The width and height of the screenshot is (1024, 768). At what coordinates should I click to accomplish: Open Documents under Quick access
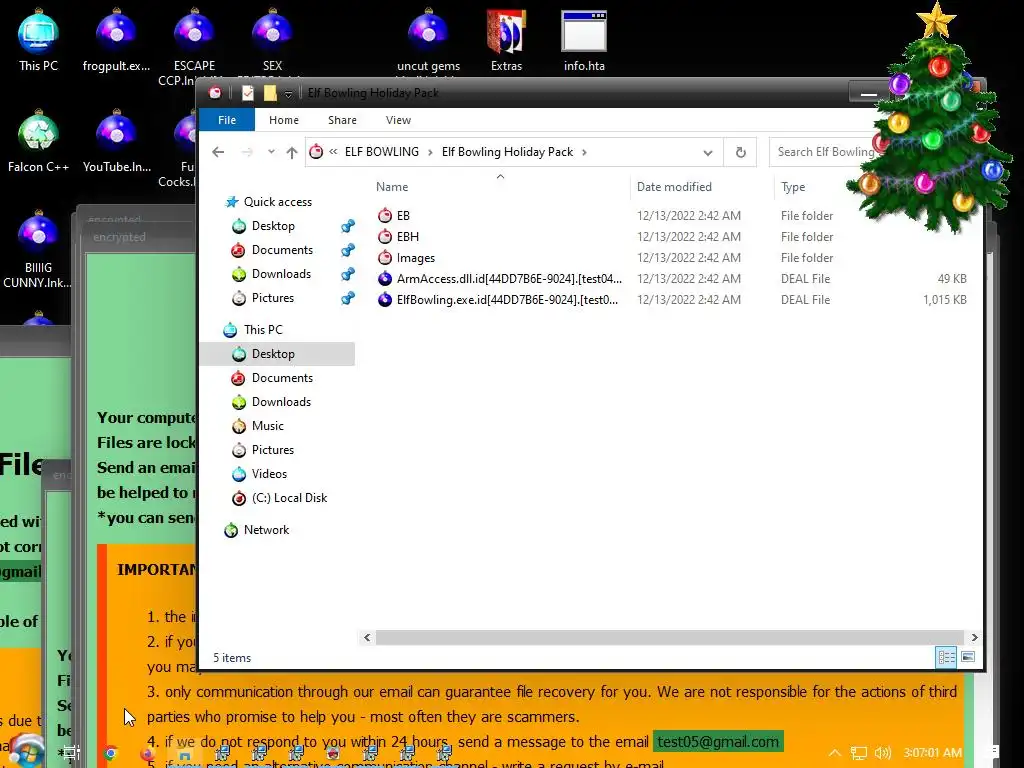281,250
